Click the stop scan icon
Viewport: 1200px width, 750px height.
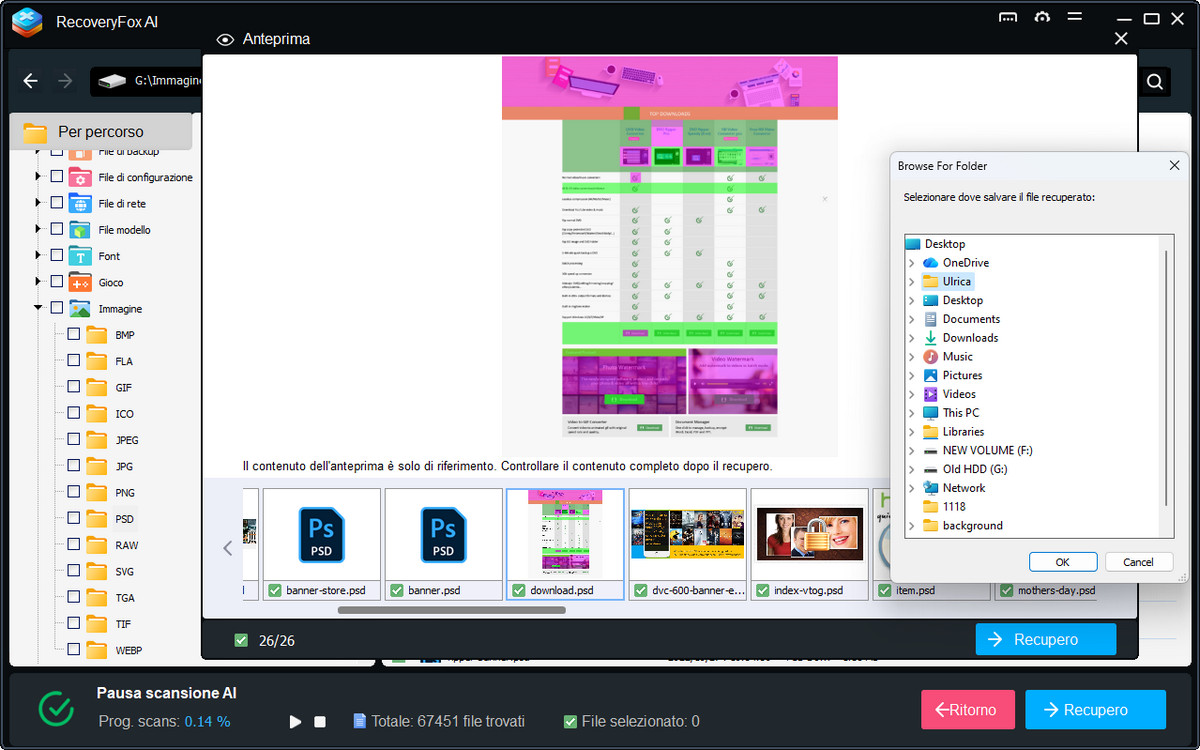320,721
